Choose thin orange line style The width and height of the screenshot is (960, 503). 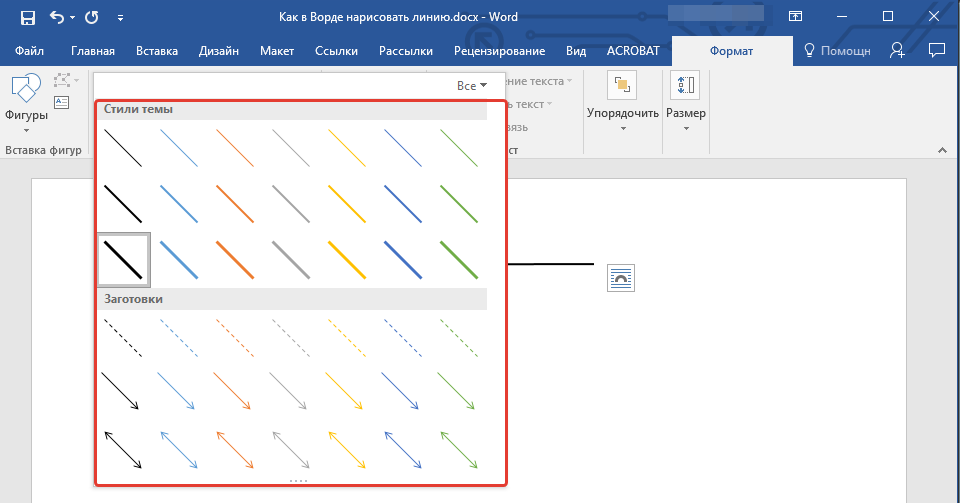click(x=235, y=147)
